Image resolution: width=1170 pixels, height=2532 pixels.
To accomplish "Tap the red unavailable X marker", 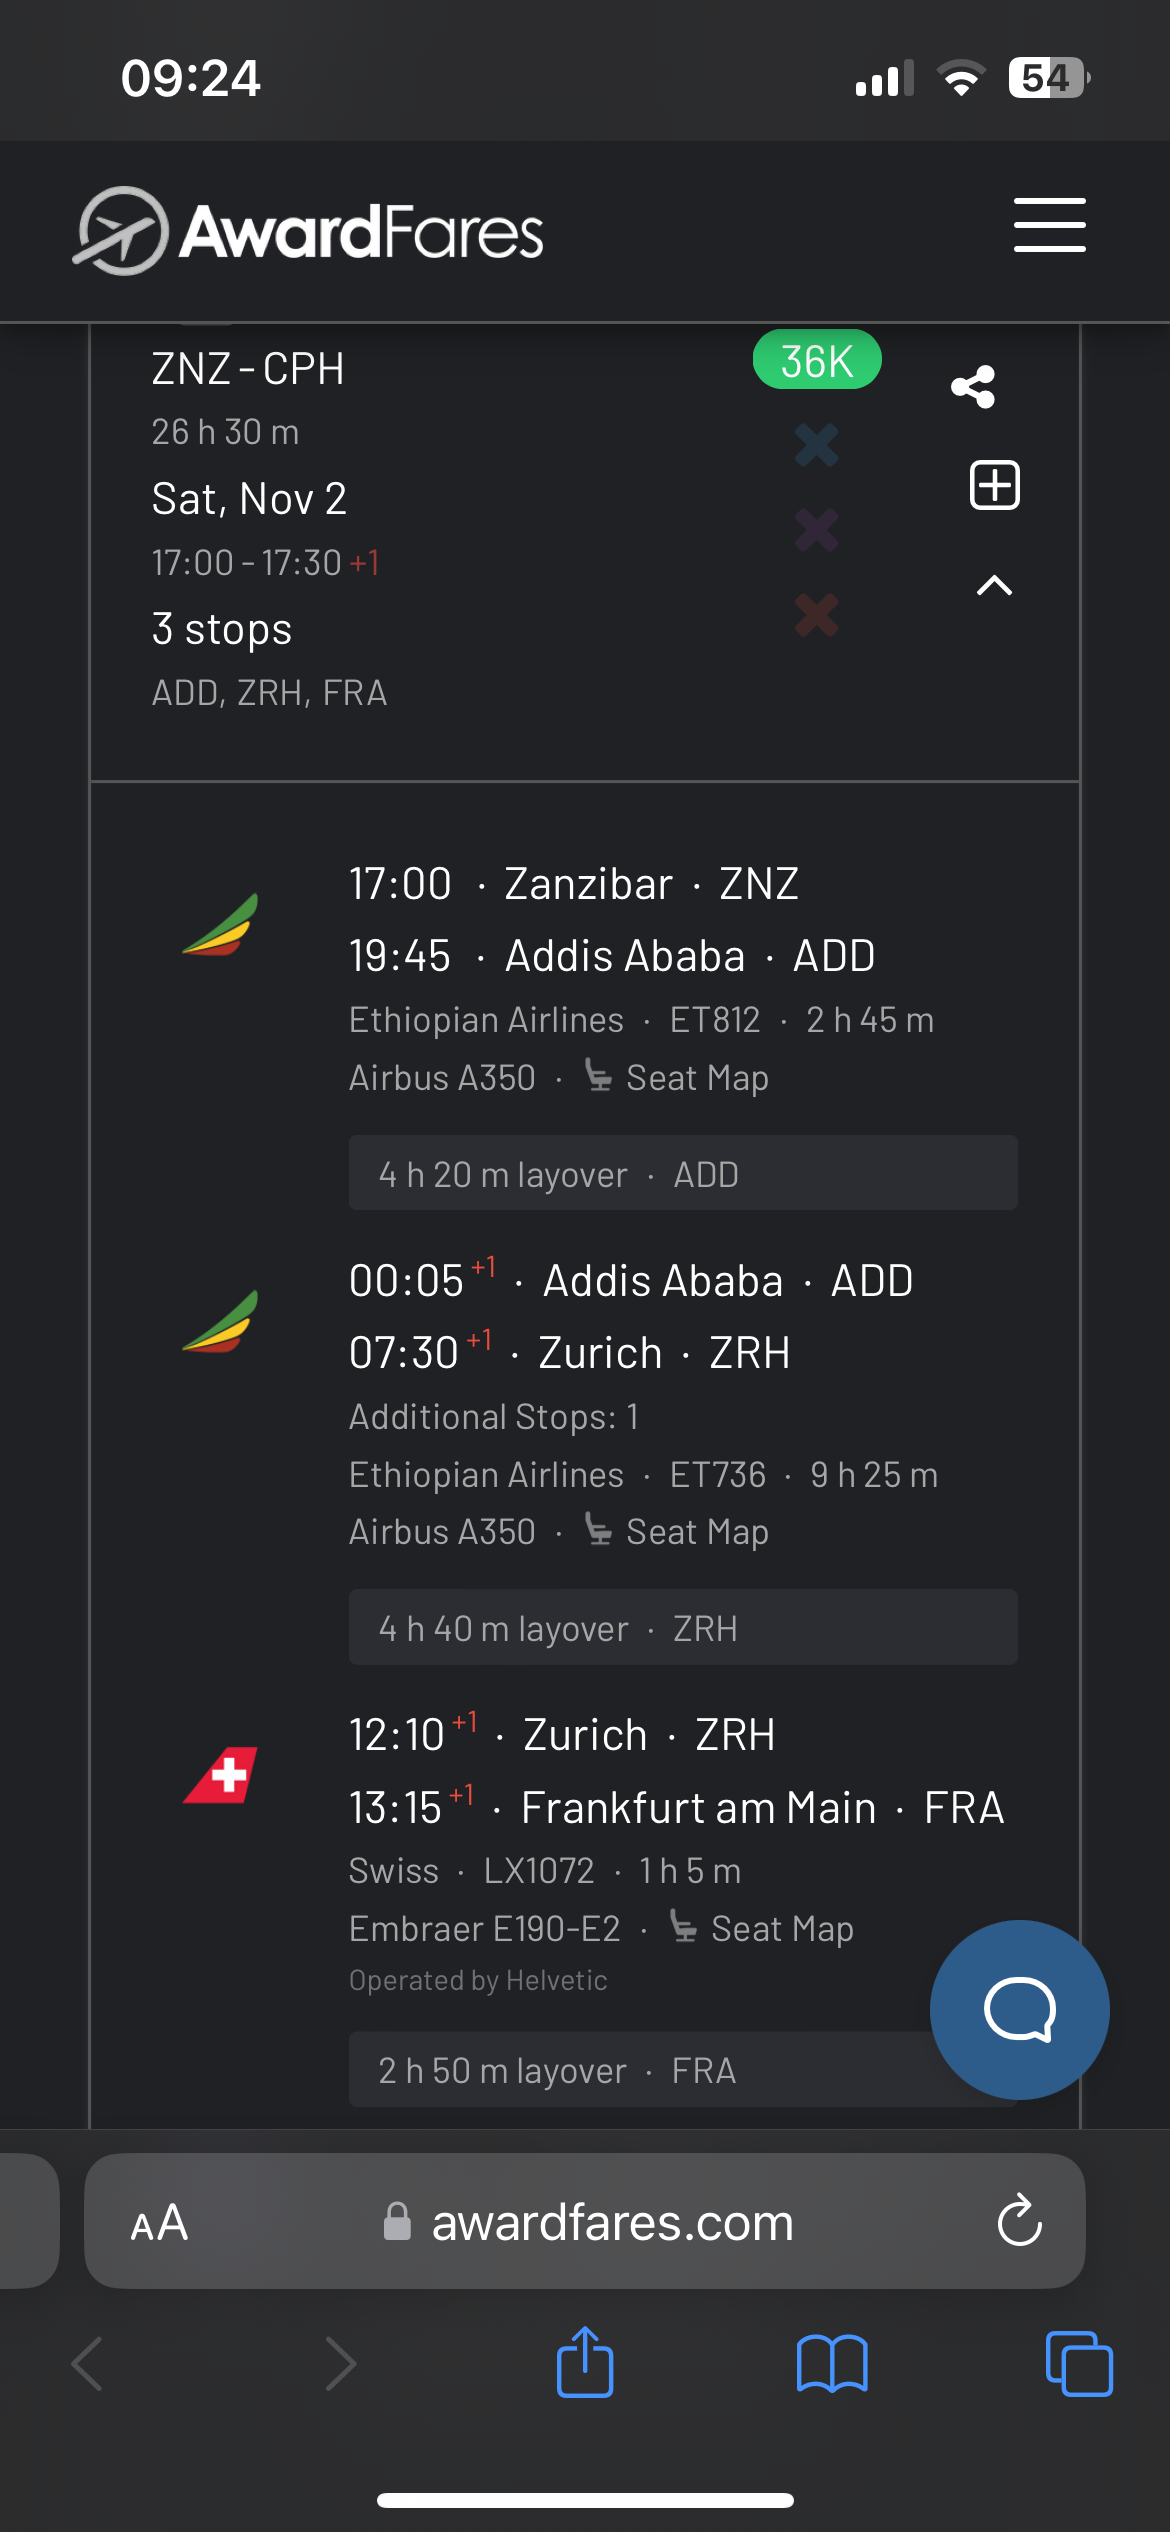I will [x=816, y=615].
